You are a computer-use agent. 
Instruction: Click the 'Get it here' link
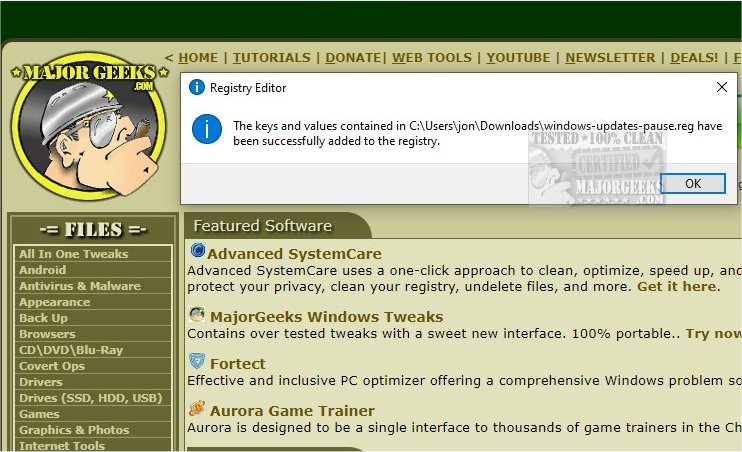(677, 286)
